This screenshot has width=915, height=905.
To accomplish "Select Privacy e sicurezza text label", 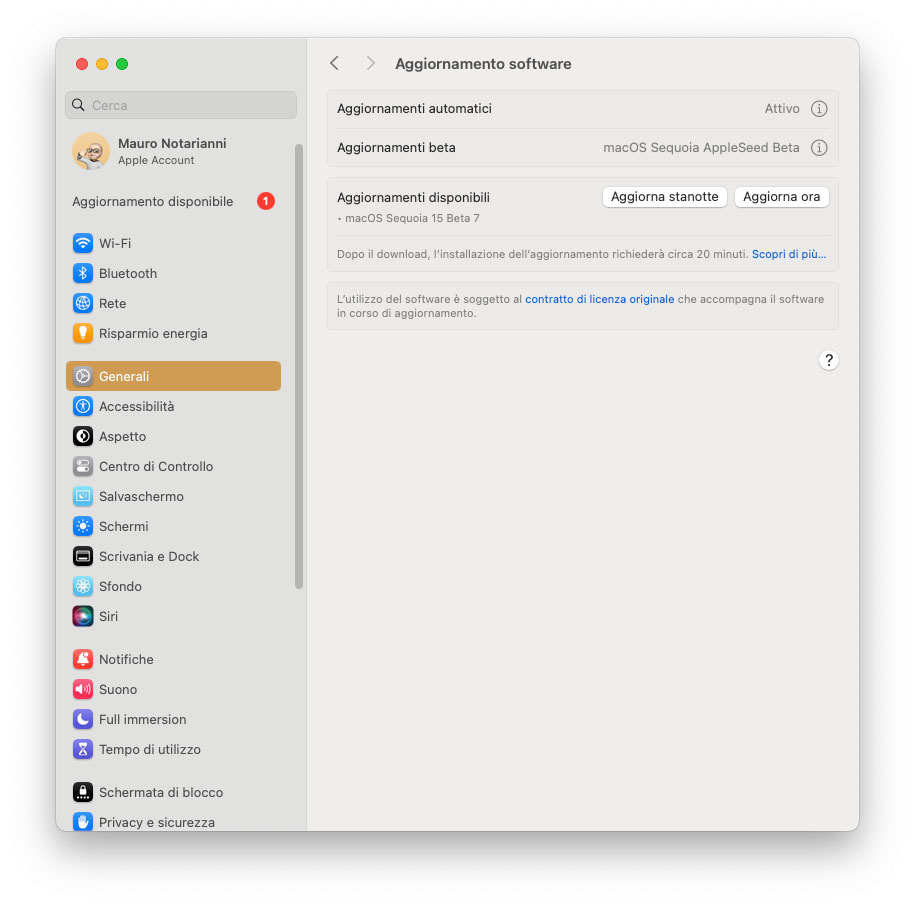I will pyautogui.click(x=156, y=822).
